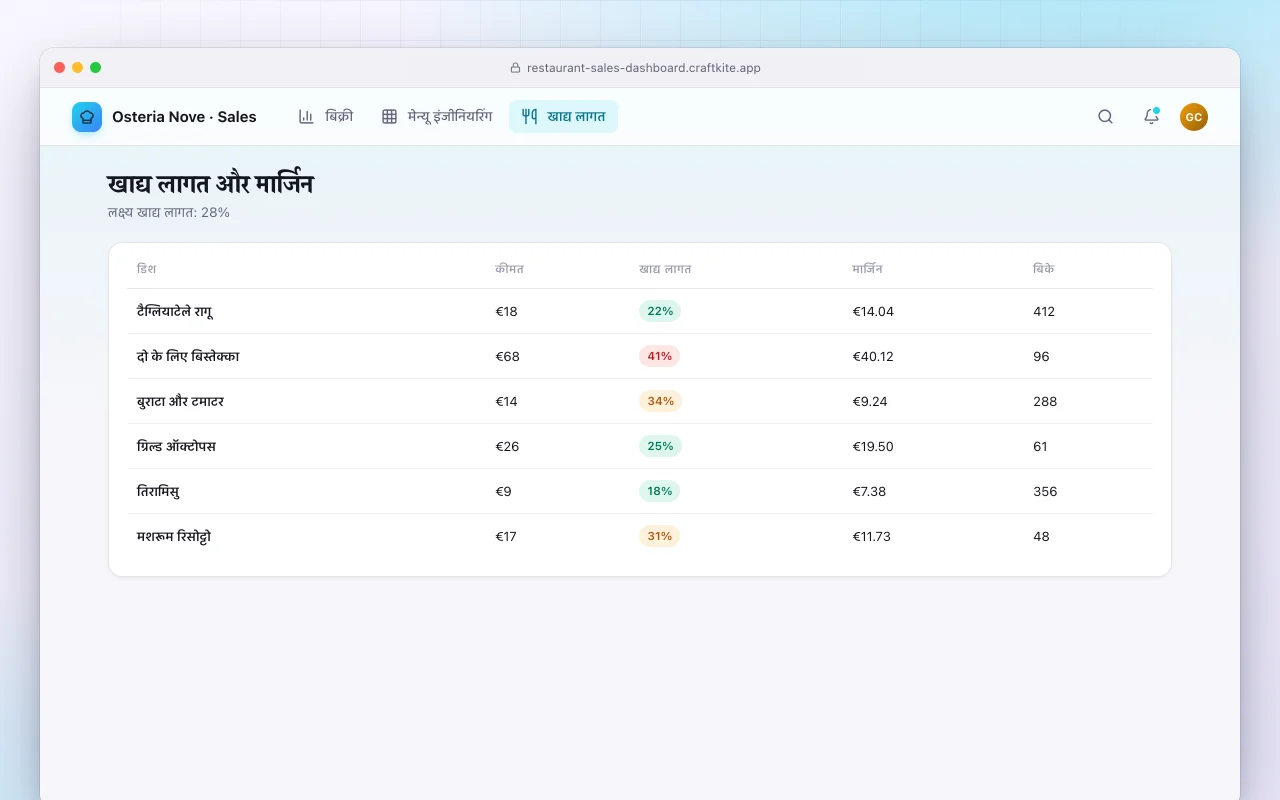
Task: Click the orange 34% food cost badge
Action: pos(660,401)
